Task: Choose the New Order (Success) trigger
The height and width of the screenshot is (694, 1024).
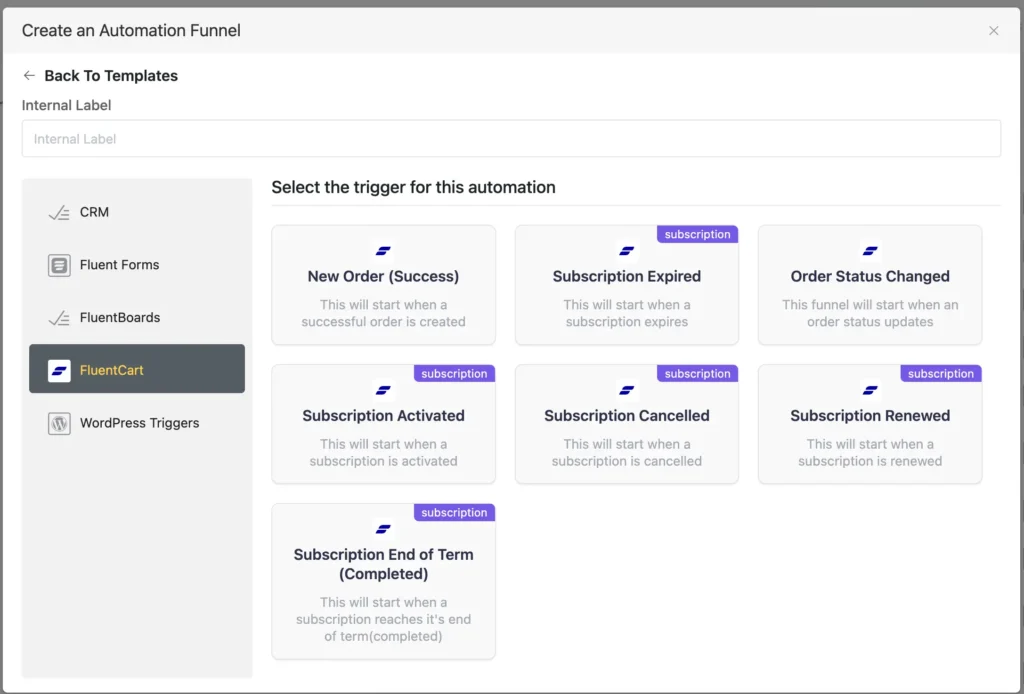Action: [383, 286]
